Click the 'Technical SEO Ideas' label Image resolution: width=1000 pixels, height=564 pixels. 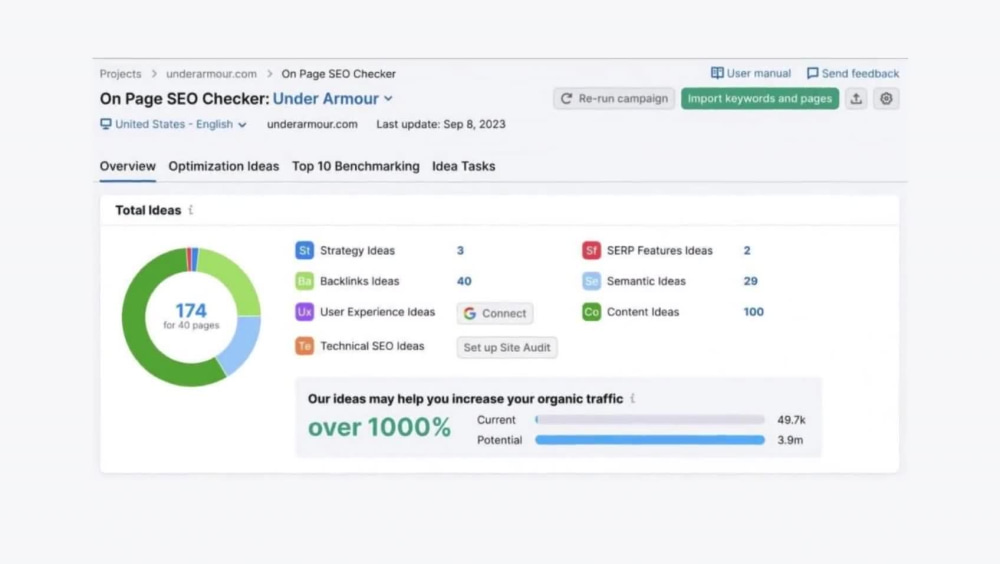(x=372, y=346)
